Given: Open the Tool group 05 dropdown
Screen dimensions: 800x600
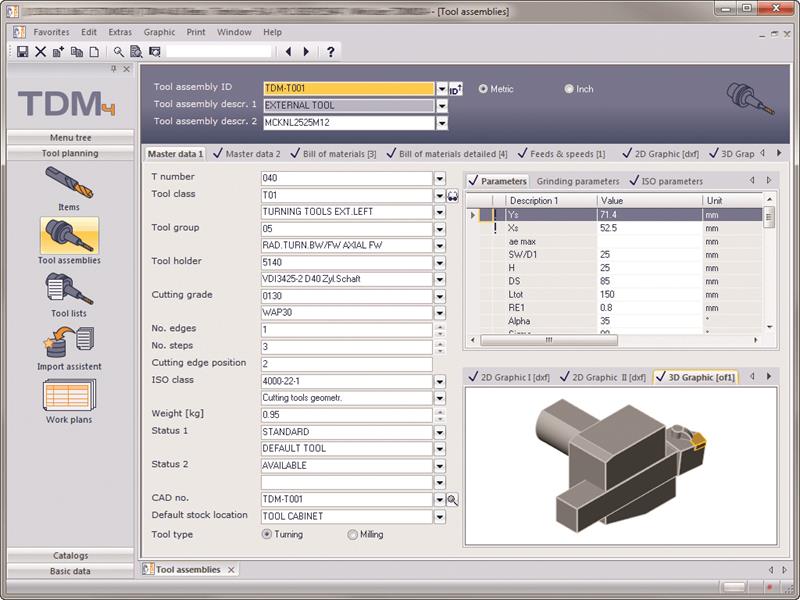Looking at the screenshot, I should 440,229.
